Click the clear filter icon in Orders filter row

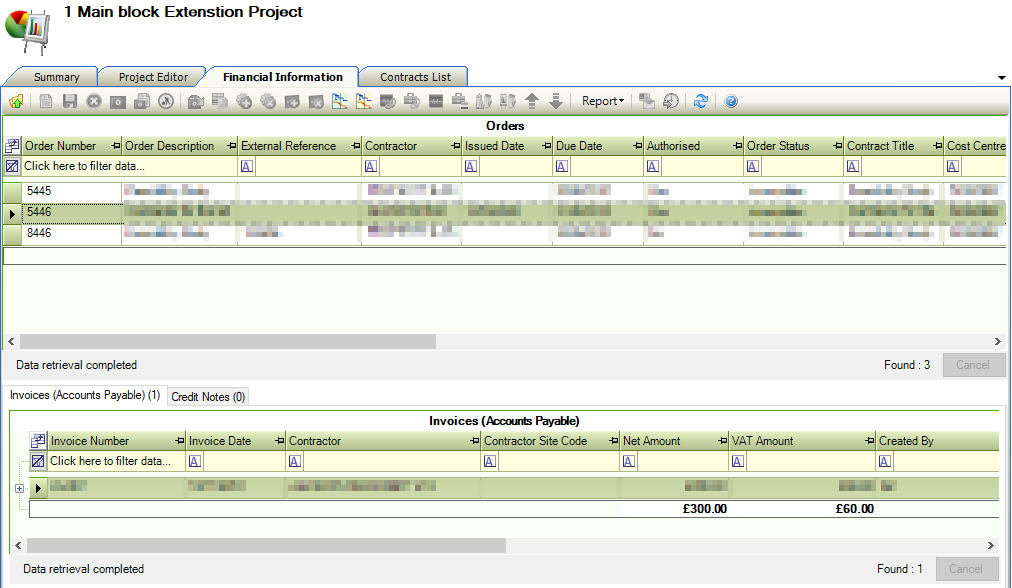[12, 166]
